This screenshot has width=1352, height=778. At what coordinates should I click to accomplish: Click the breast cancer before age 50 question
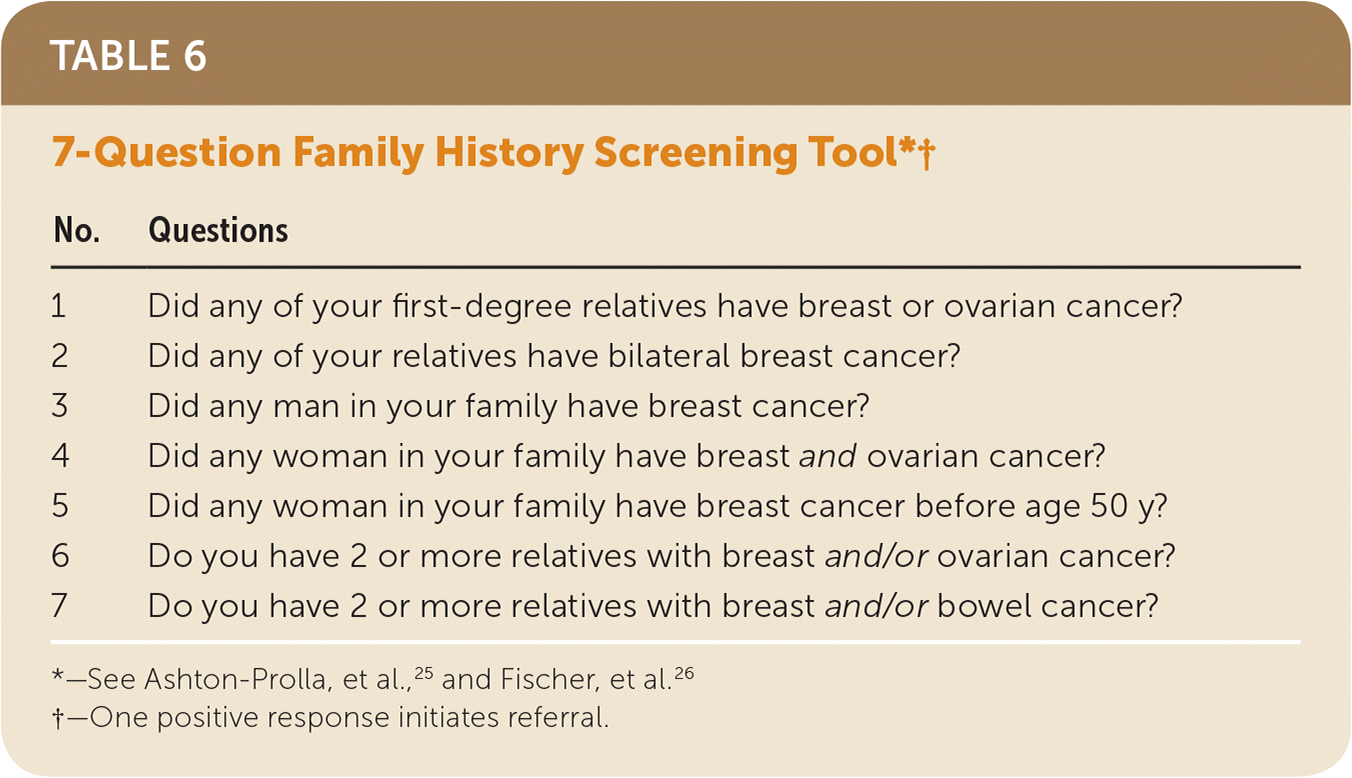click(x=657, y=506)
